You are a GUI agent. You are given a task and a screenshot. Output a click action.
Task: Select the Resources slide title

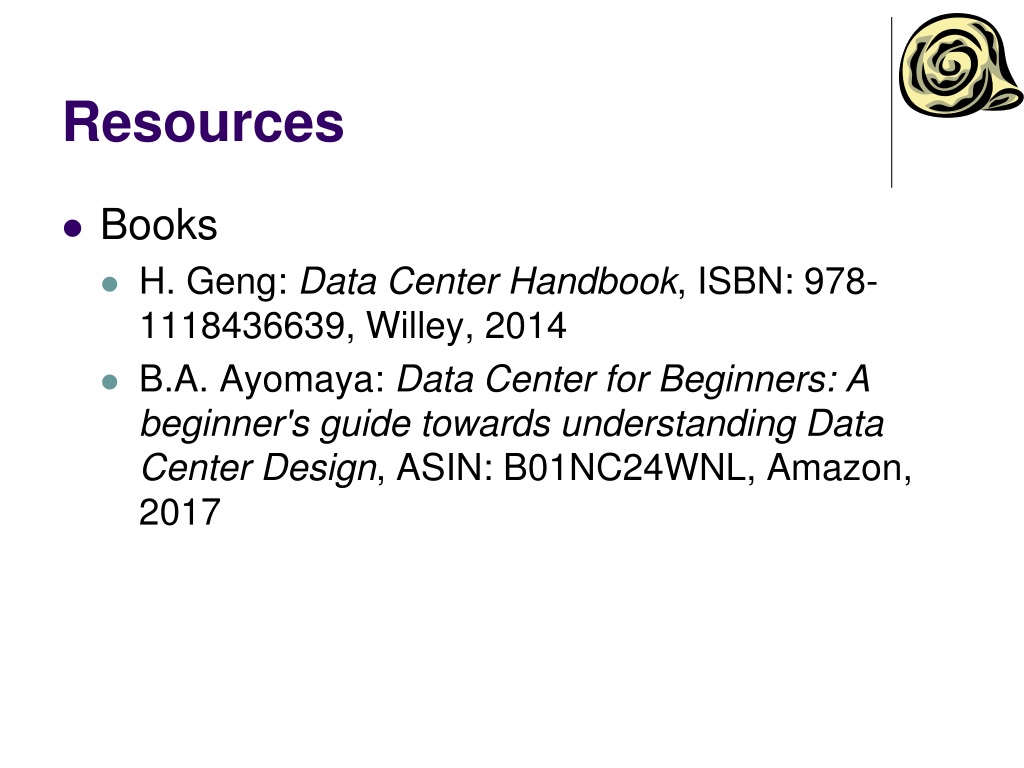[x=204, y=123]
